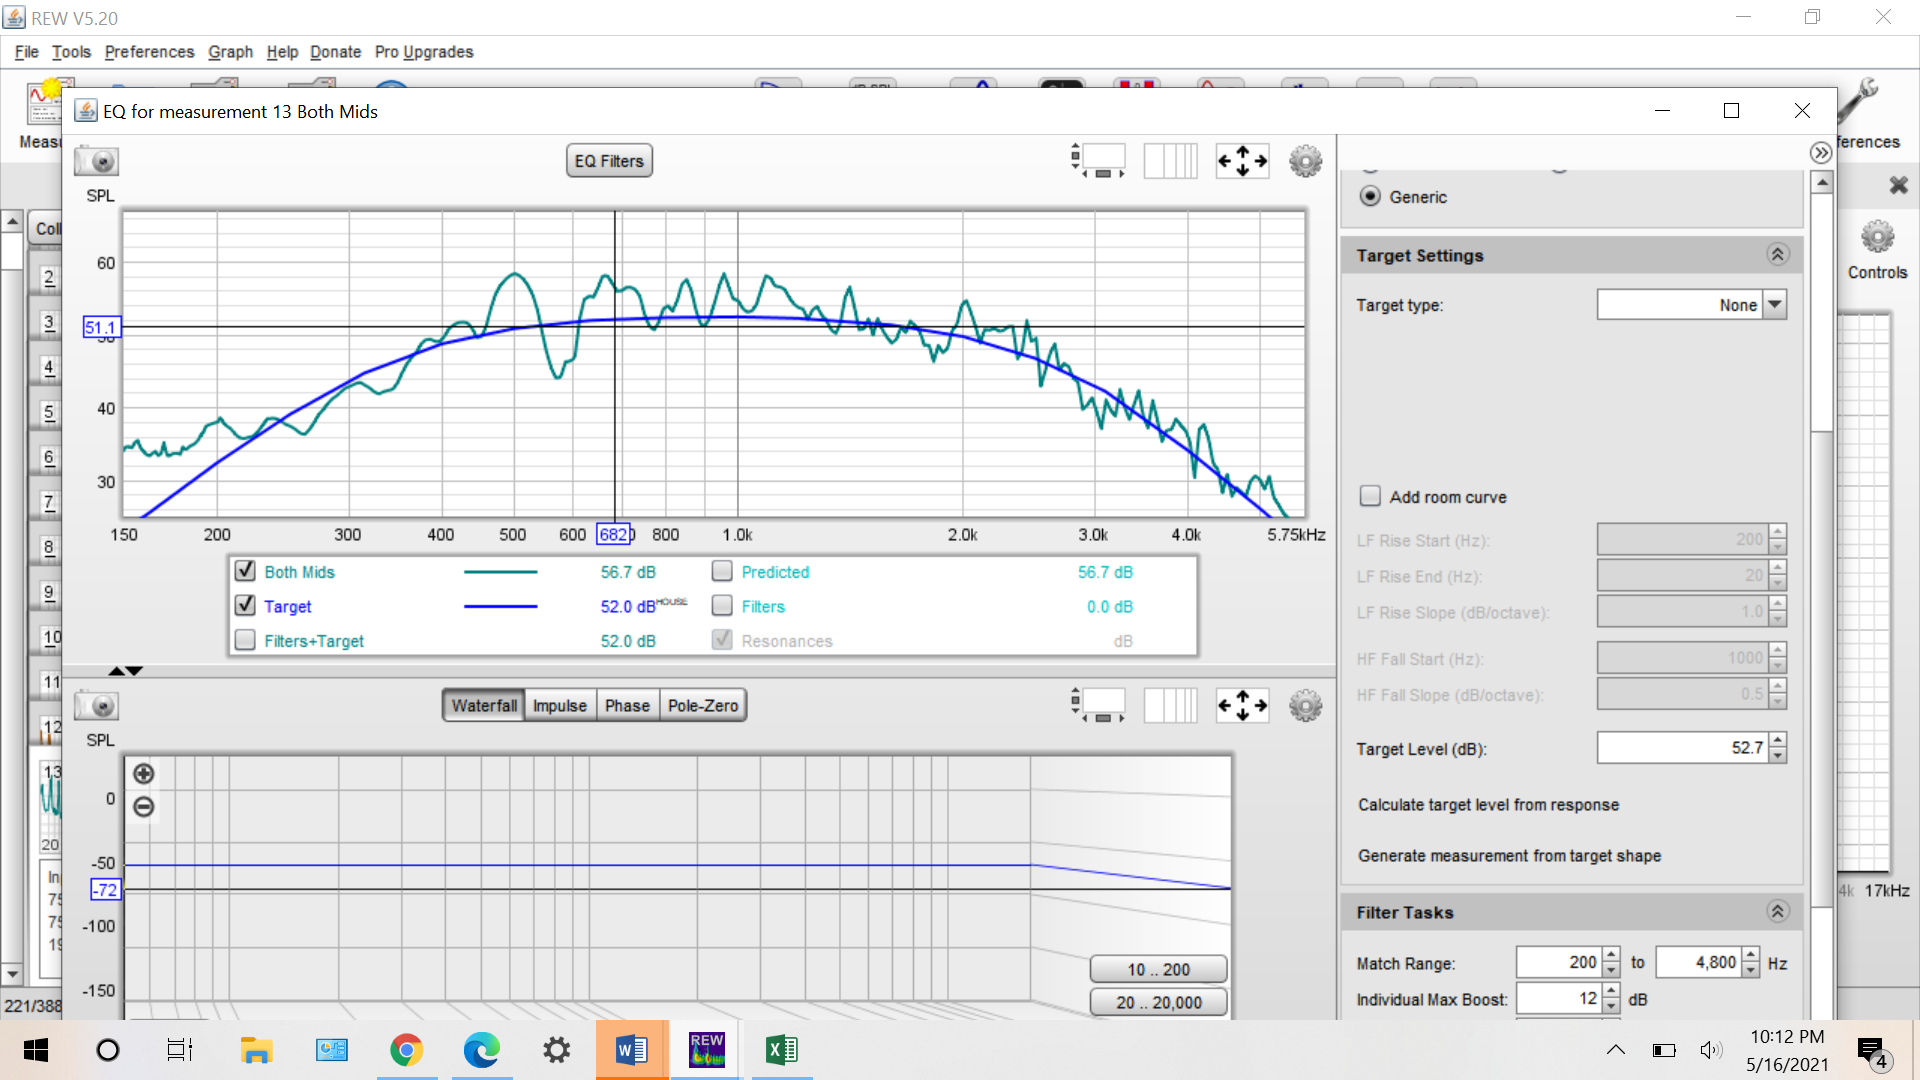Screen dimensions: 1920x1080
Task: Open notification center in system tray
Action: (x=1872, y=1051)
